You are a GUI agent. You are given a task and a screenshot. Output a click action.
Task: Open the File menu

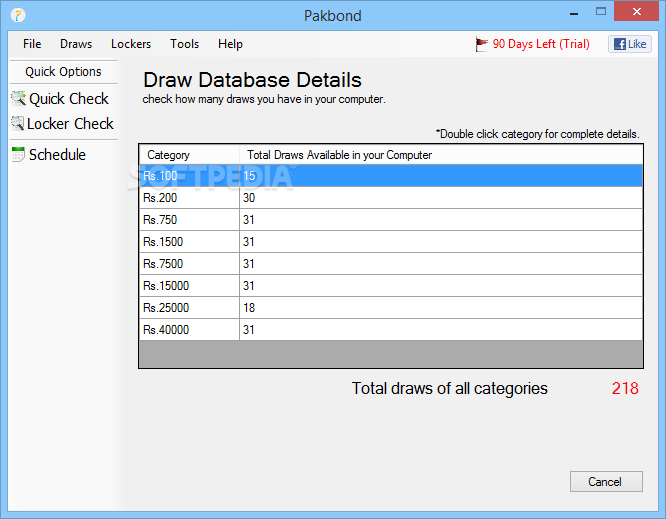[32, 44]
